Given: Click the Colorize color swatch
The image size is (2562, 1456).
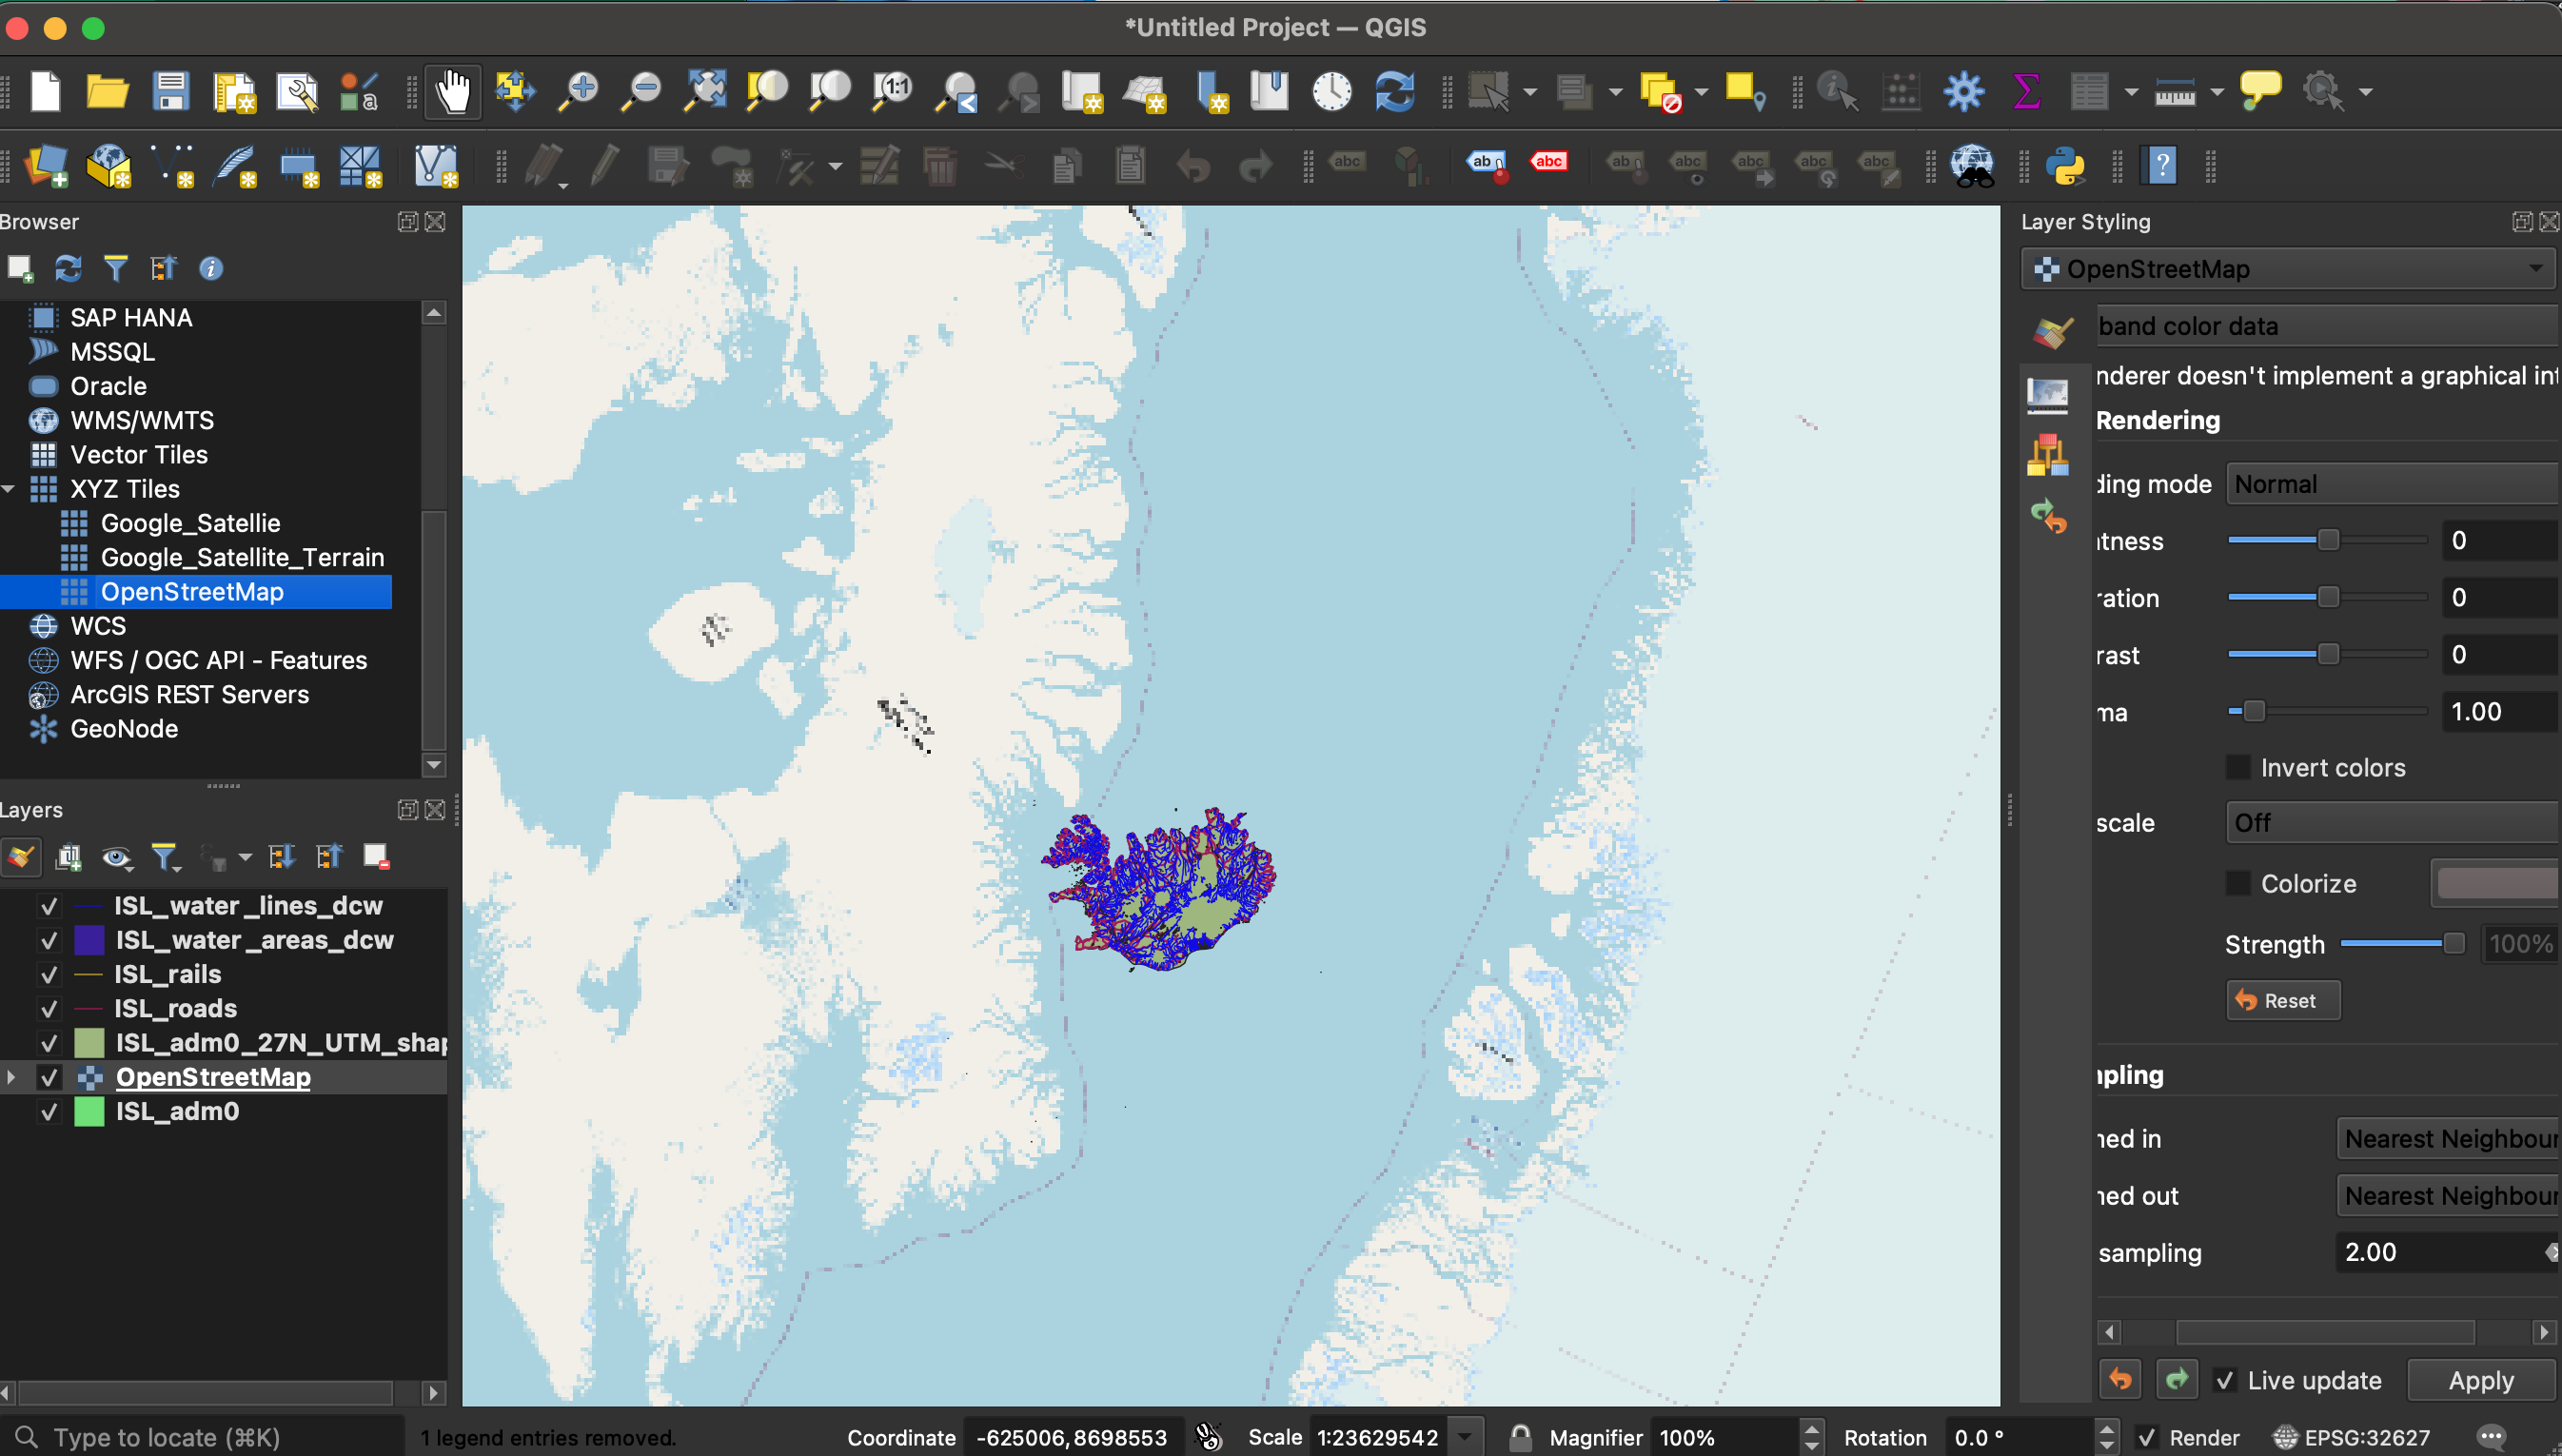Looking at the screenshot, I should [2496, 883].
